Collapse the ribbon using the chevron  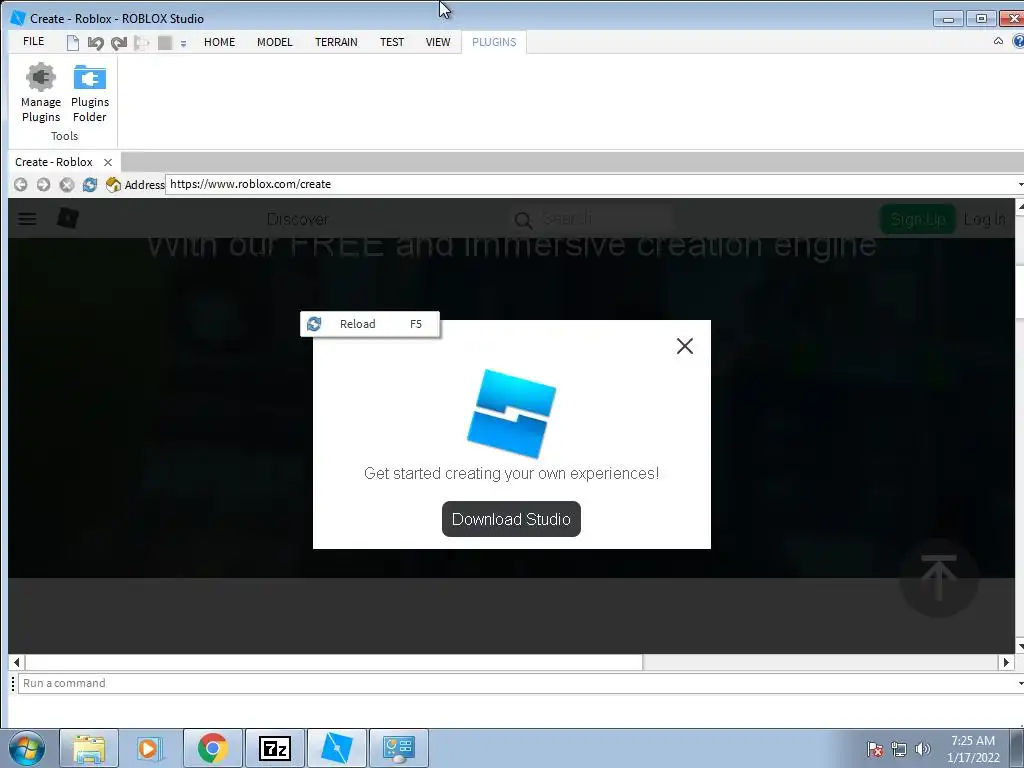(x=998, y=41)
